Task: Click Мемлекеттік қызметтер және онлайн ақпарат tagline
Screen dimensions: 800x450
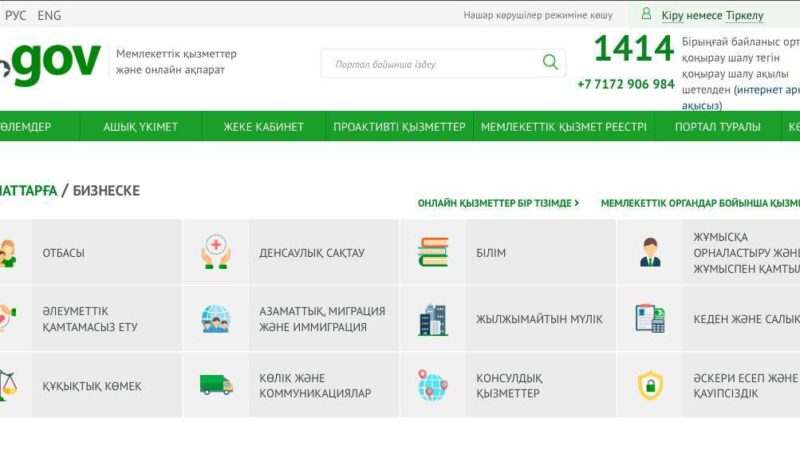Action: (176, 62)
